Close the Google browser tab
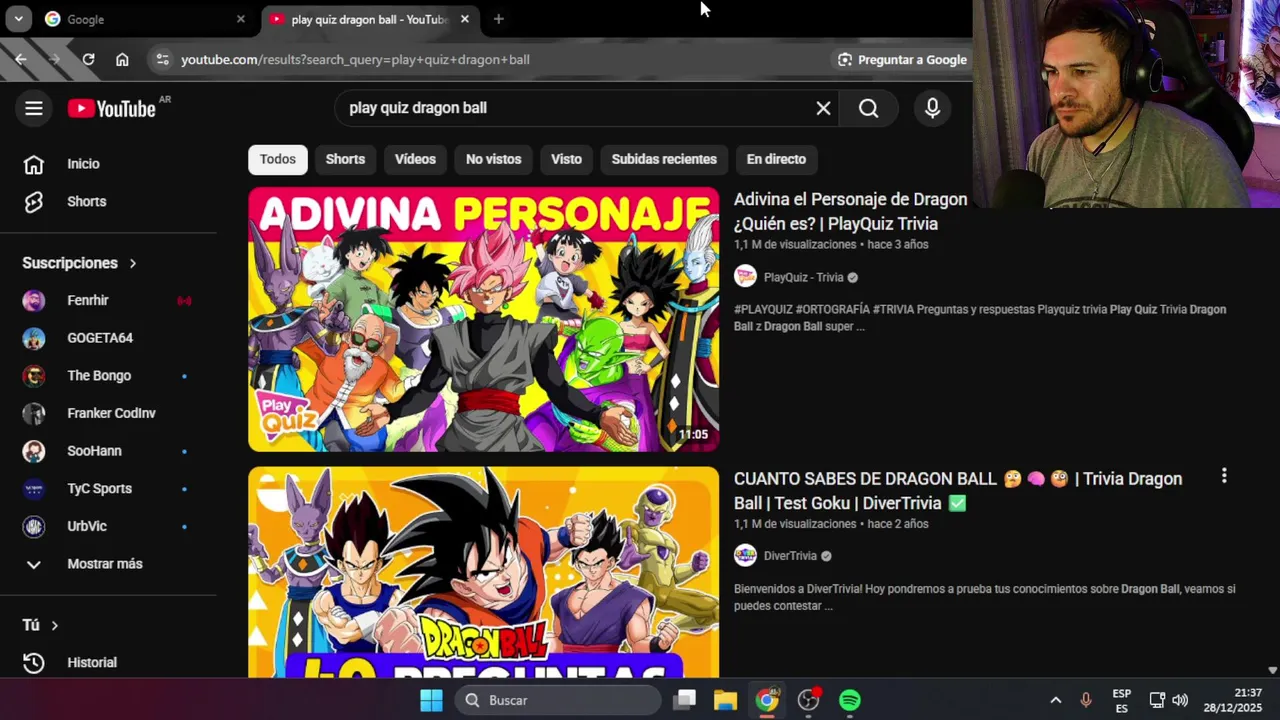 [x=240, y=19]
